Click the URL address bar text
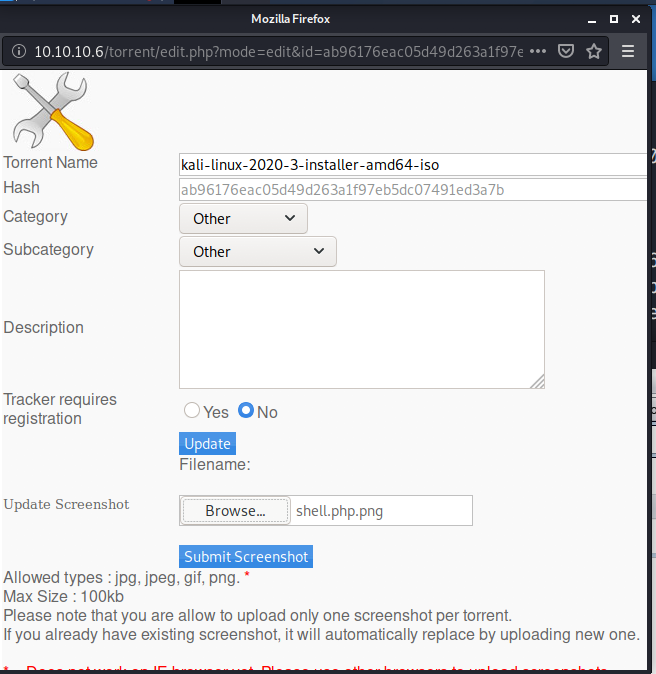This screenshot has width=656, height=674. click(279, 52)
